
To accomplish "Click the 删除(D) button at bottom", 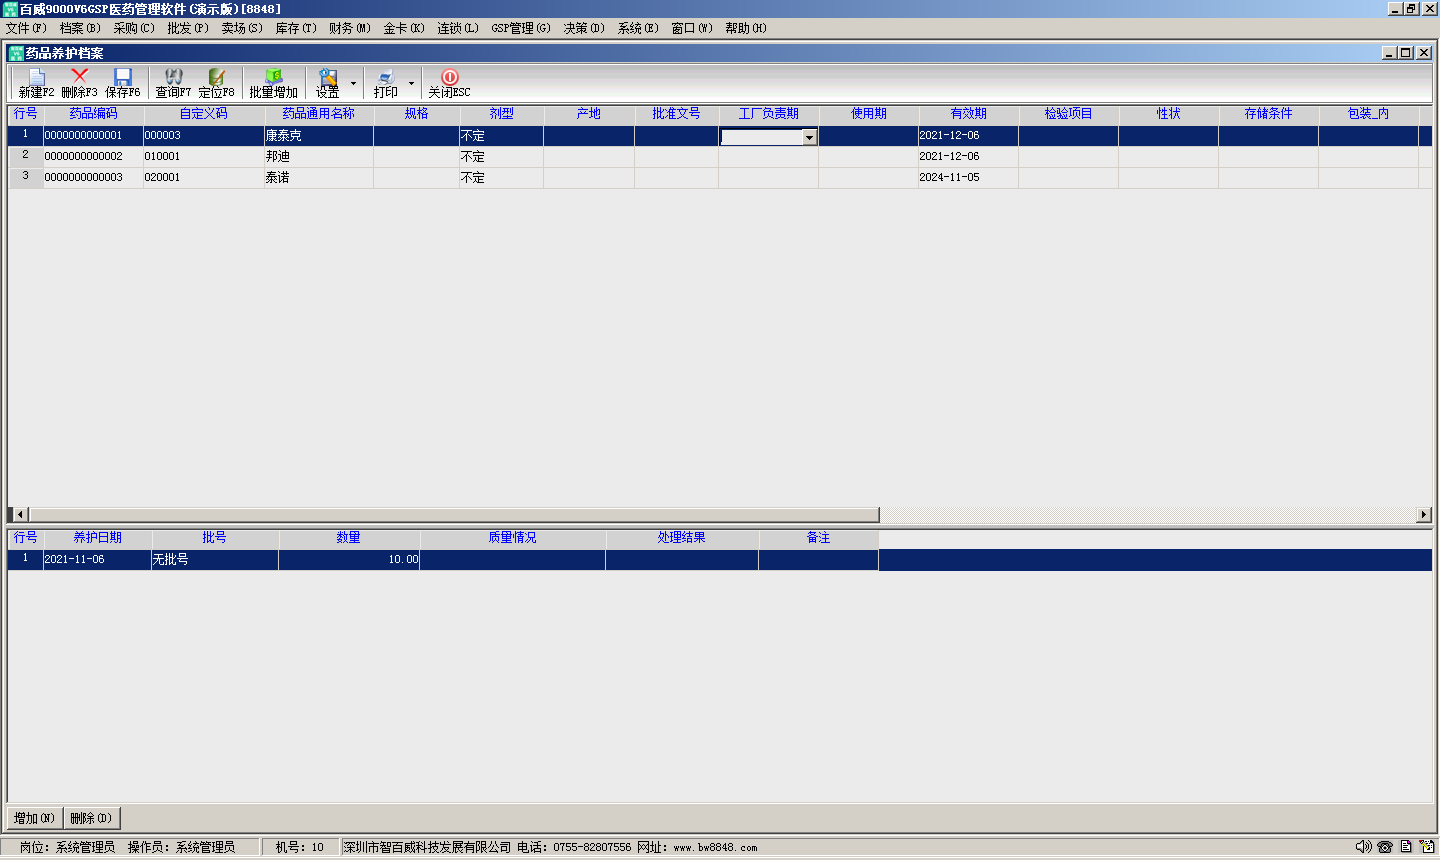I will coord(91,818).
